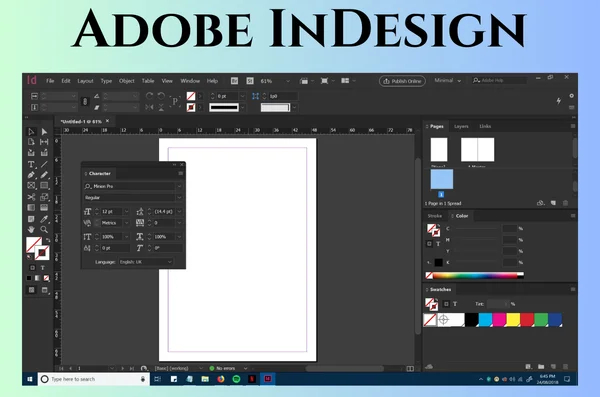Open the Language English: UK dropdown
600x397 pixels.
[x=146, y=262]
